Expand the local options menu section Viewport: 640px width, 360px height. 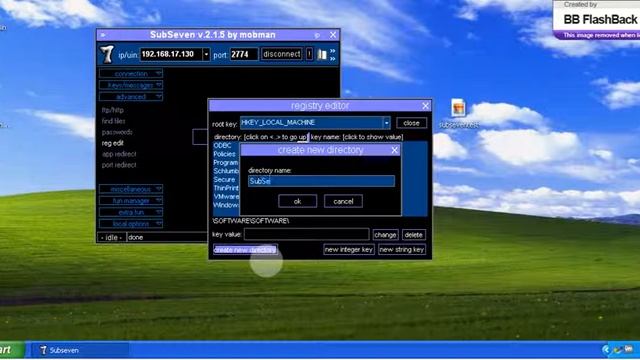point(131,224)
